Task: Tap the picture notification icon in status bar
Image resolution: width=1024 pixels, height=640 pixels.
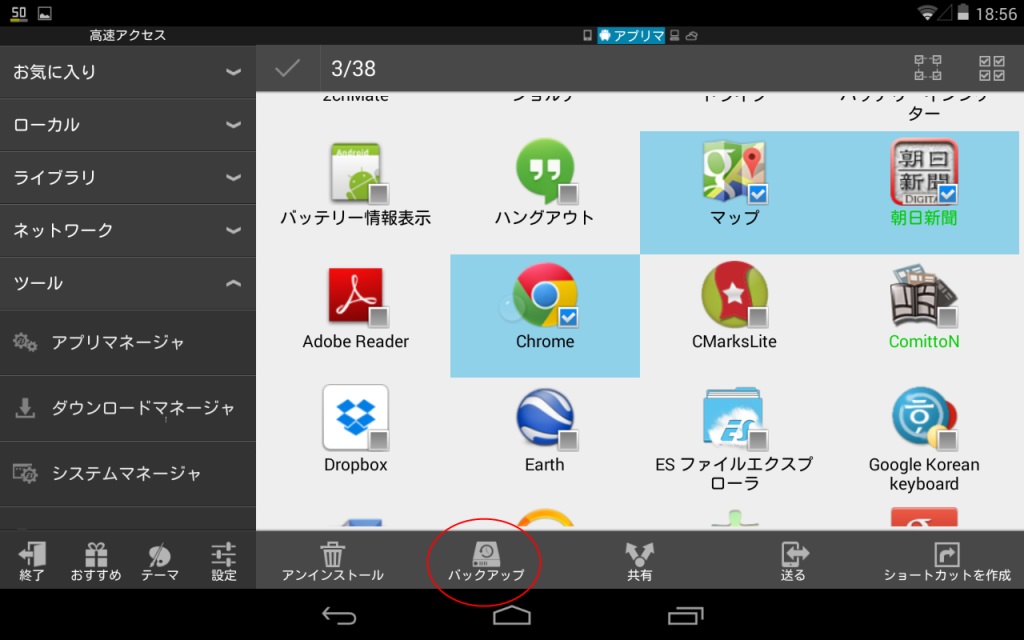Action: click(x=45, y=13)
